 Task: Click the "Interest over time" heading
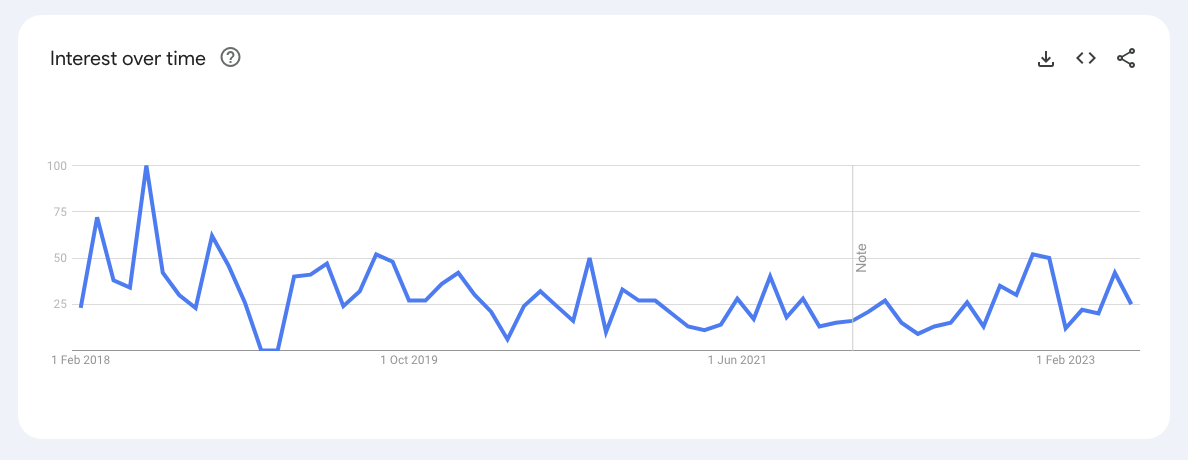click(128, 59)
